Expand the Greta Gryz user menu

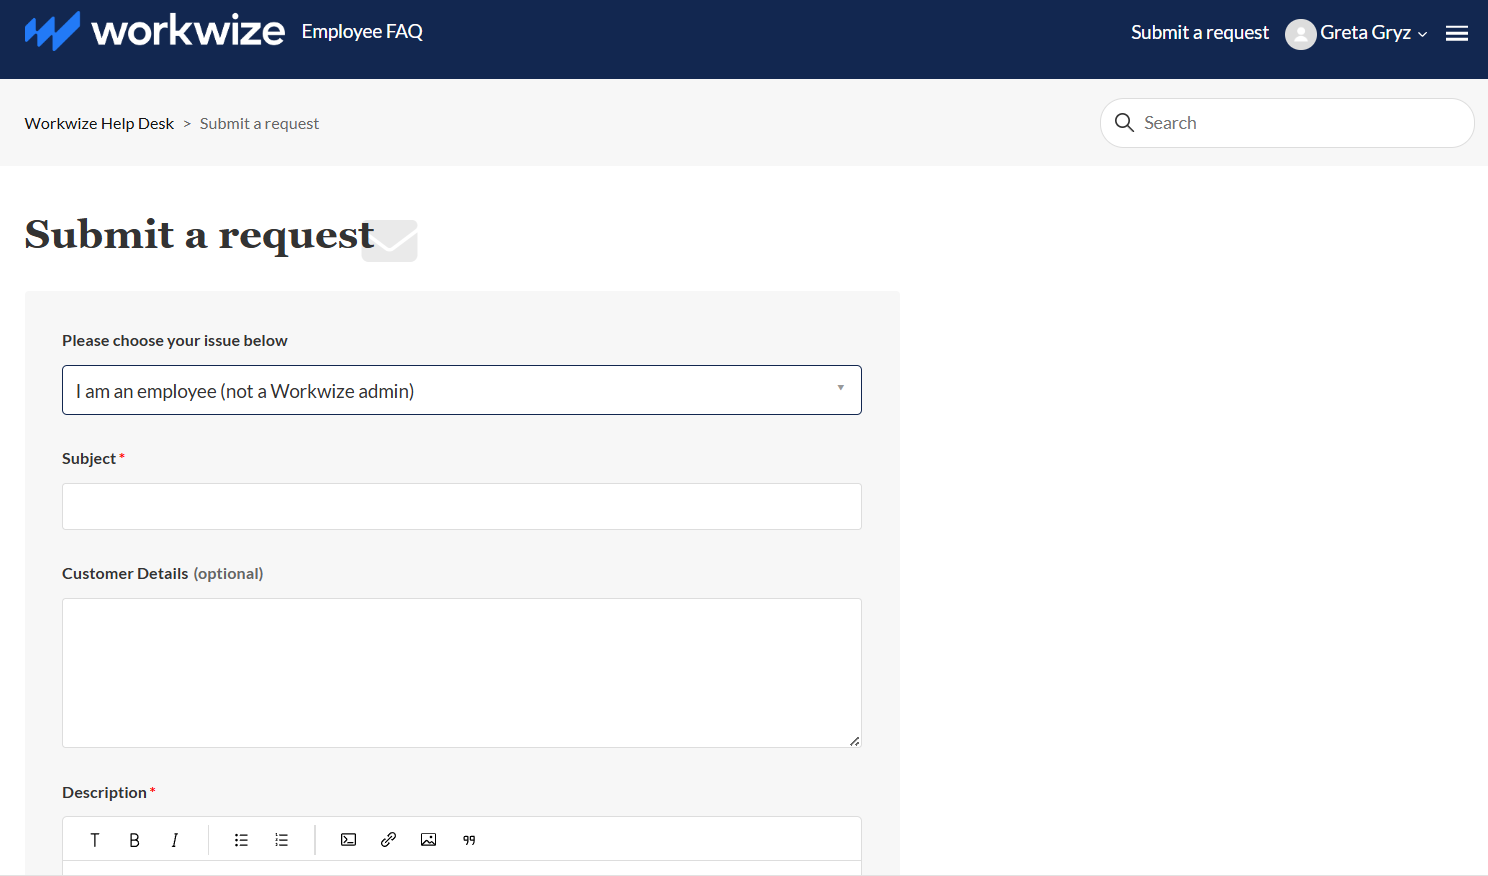coord(1372,33)
